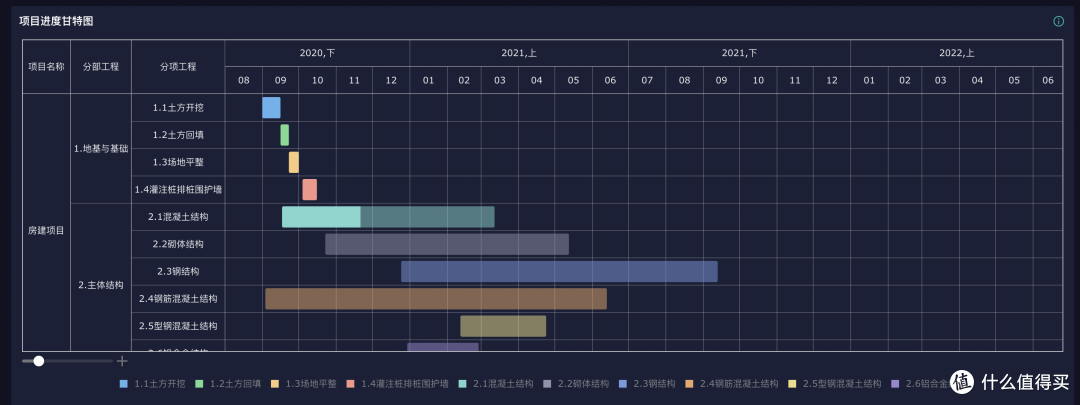
Task: Adjust the zoom slider handle
Action: (39, 361)
